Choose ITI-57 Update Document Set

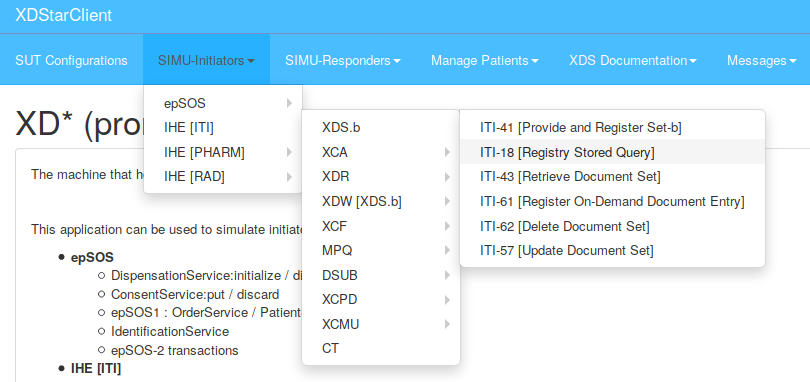click(612, 251)
